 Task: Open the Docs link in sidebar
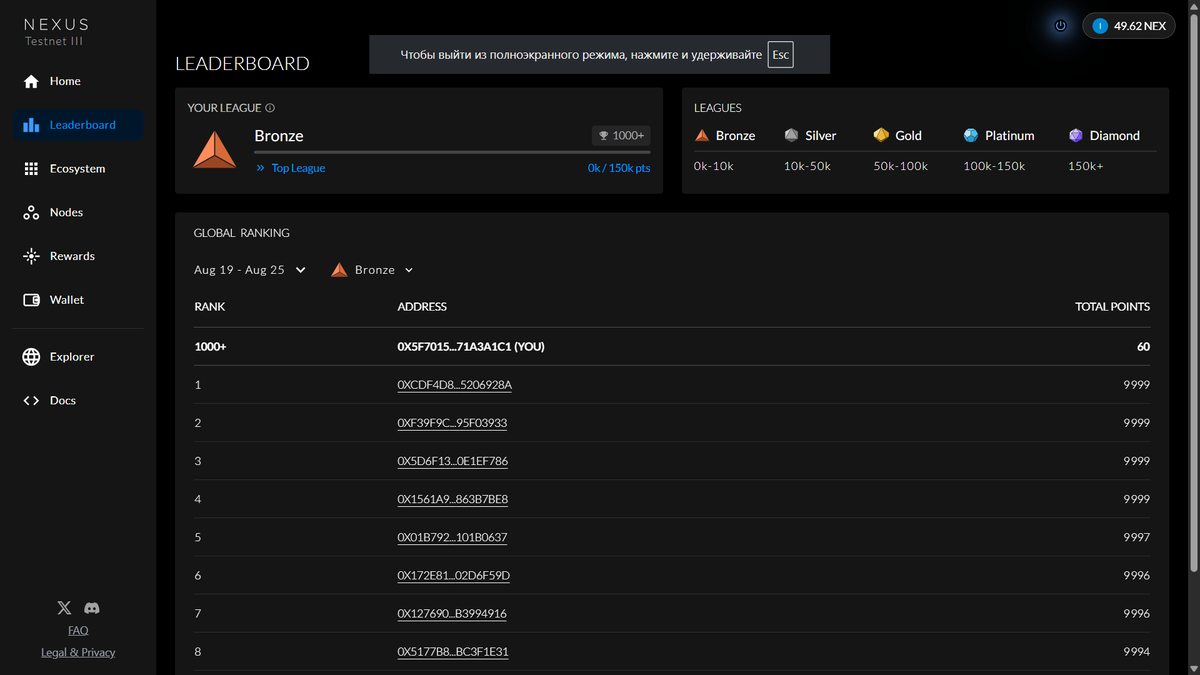coord(63,401)
